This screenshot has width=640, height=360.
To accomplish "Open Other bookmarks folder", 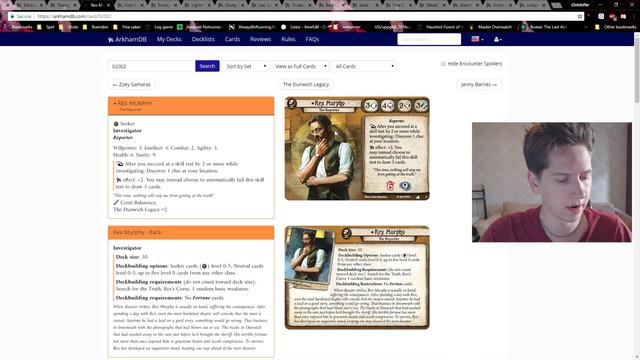I will click(616, 27).
